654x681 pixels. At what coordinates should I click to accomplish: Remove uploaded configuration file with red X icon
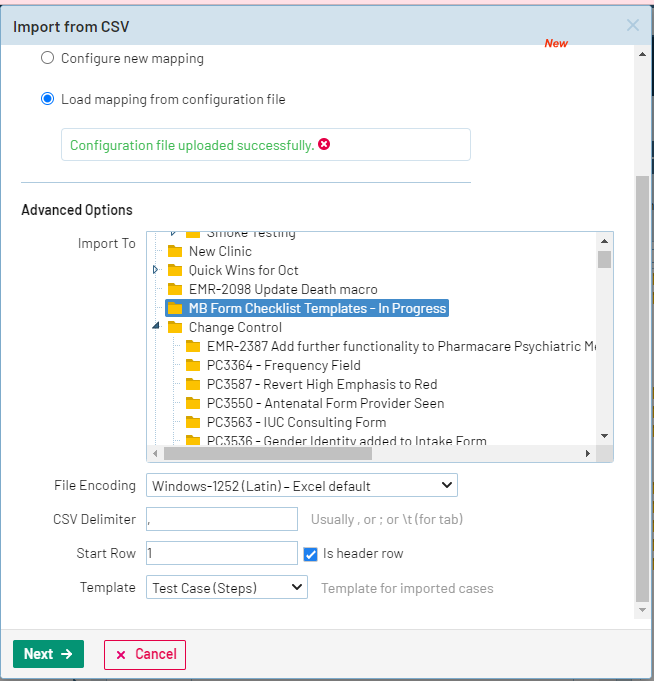pyautogui.click(x=324, y=145)
